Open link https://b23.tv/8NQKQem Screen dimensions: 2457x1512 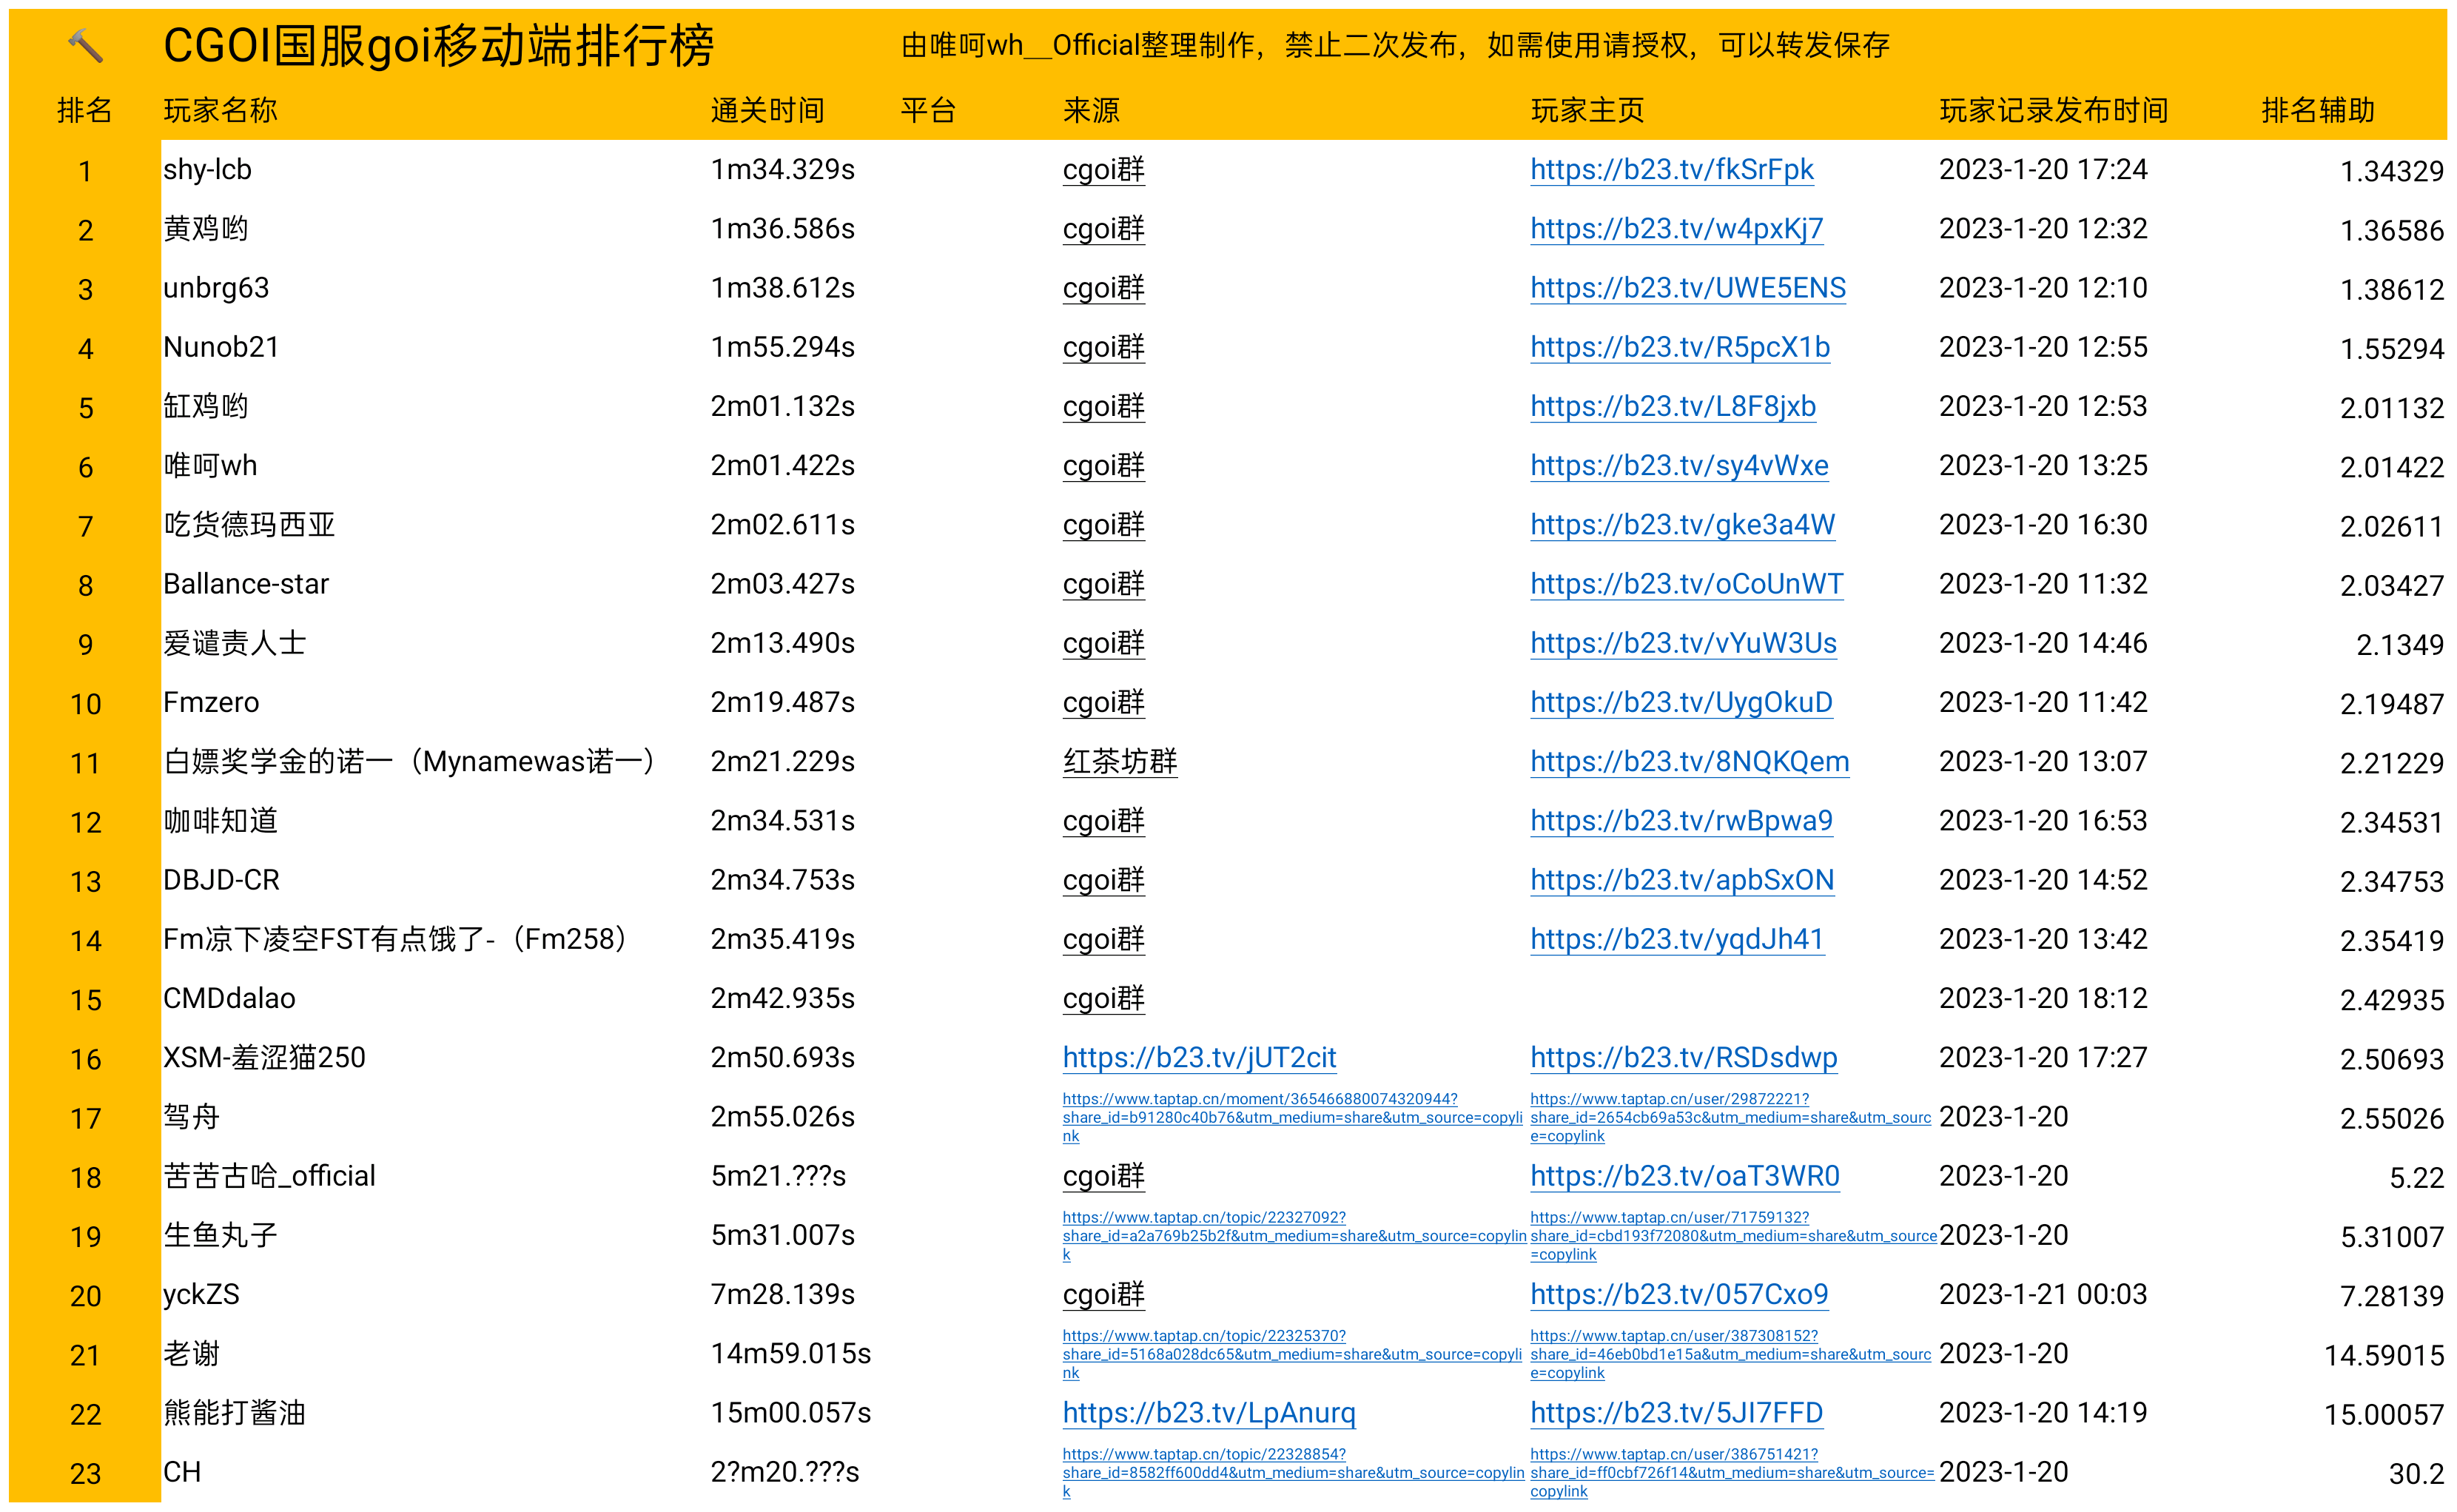(x=1689, y=761)
